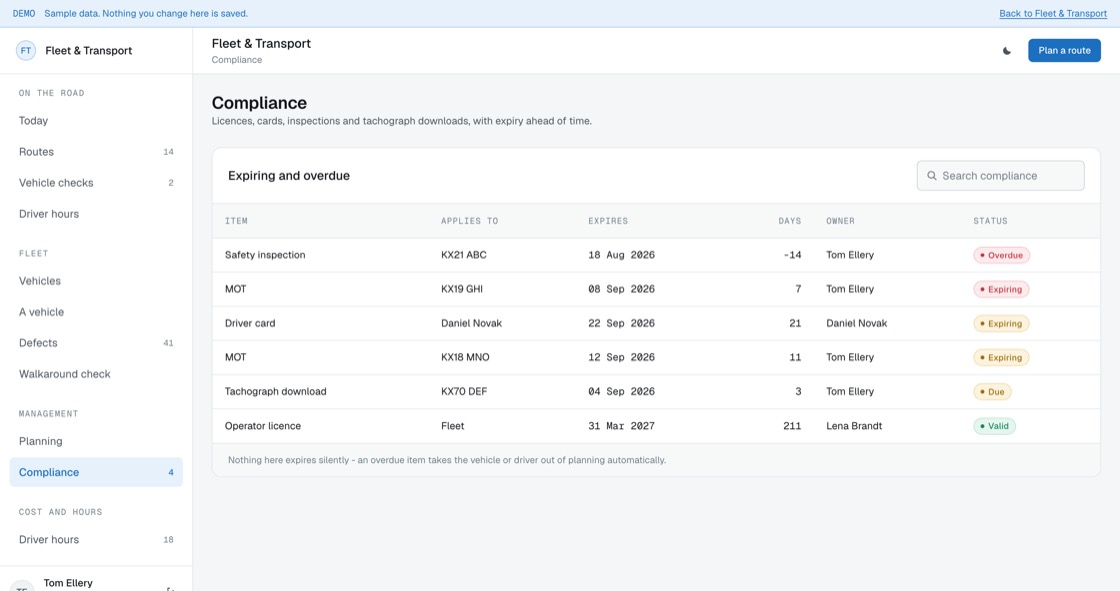The width and height of the screenshot is (1120, 591).
Task: Click the Expiring and overdue heading
Action: click(289, 176)
